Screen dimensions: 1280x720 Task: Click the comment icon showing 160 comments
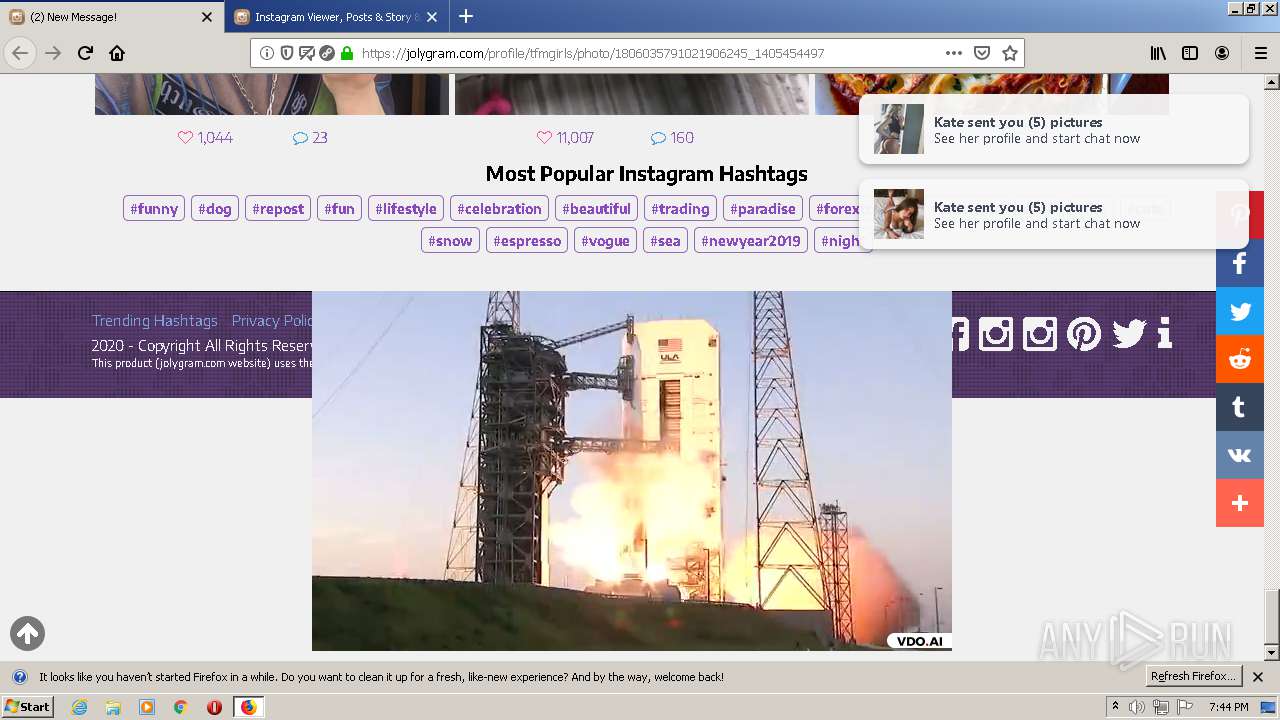tap(658, 138)
